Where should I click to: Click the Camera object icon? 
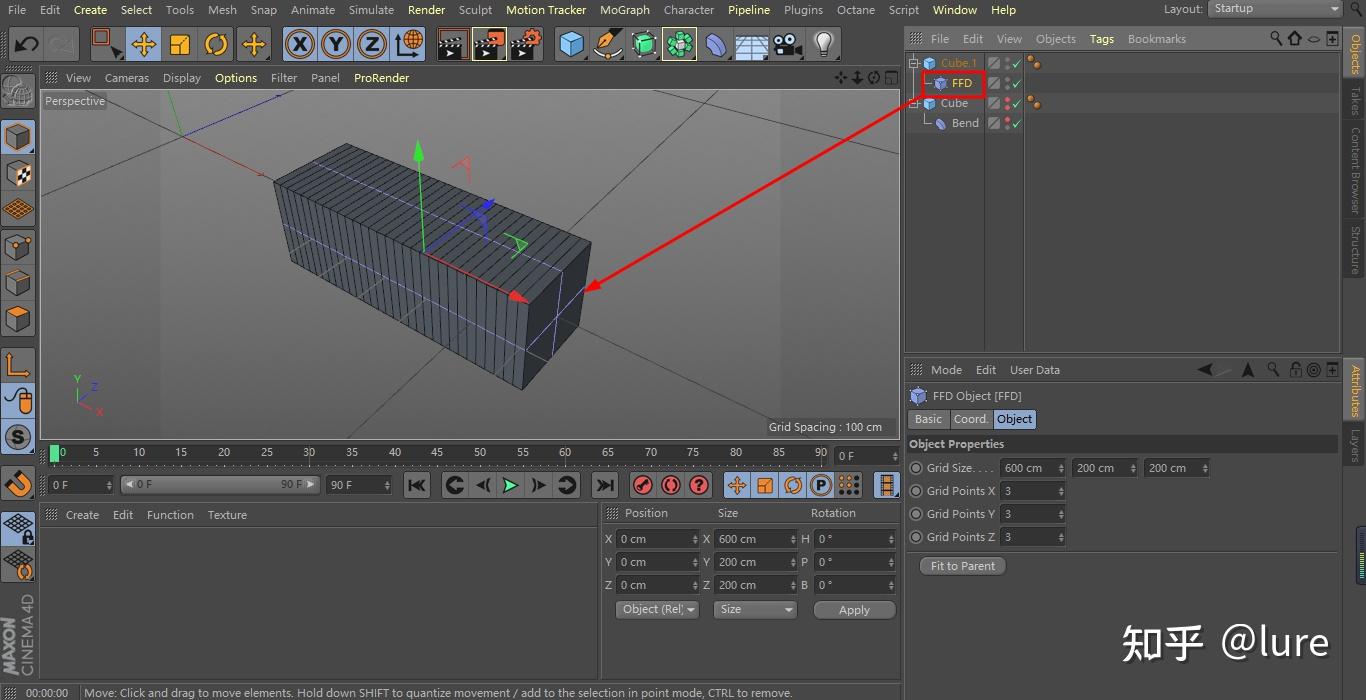pos(787,44)
